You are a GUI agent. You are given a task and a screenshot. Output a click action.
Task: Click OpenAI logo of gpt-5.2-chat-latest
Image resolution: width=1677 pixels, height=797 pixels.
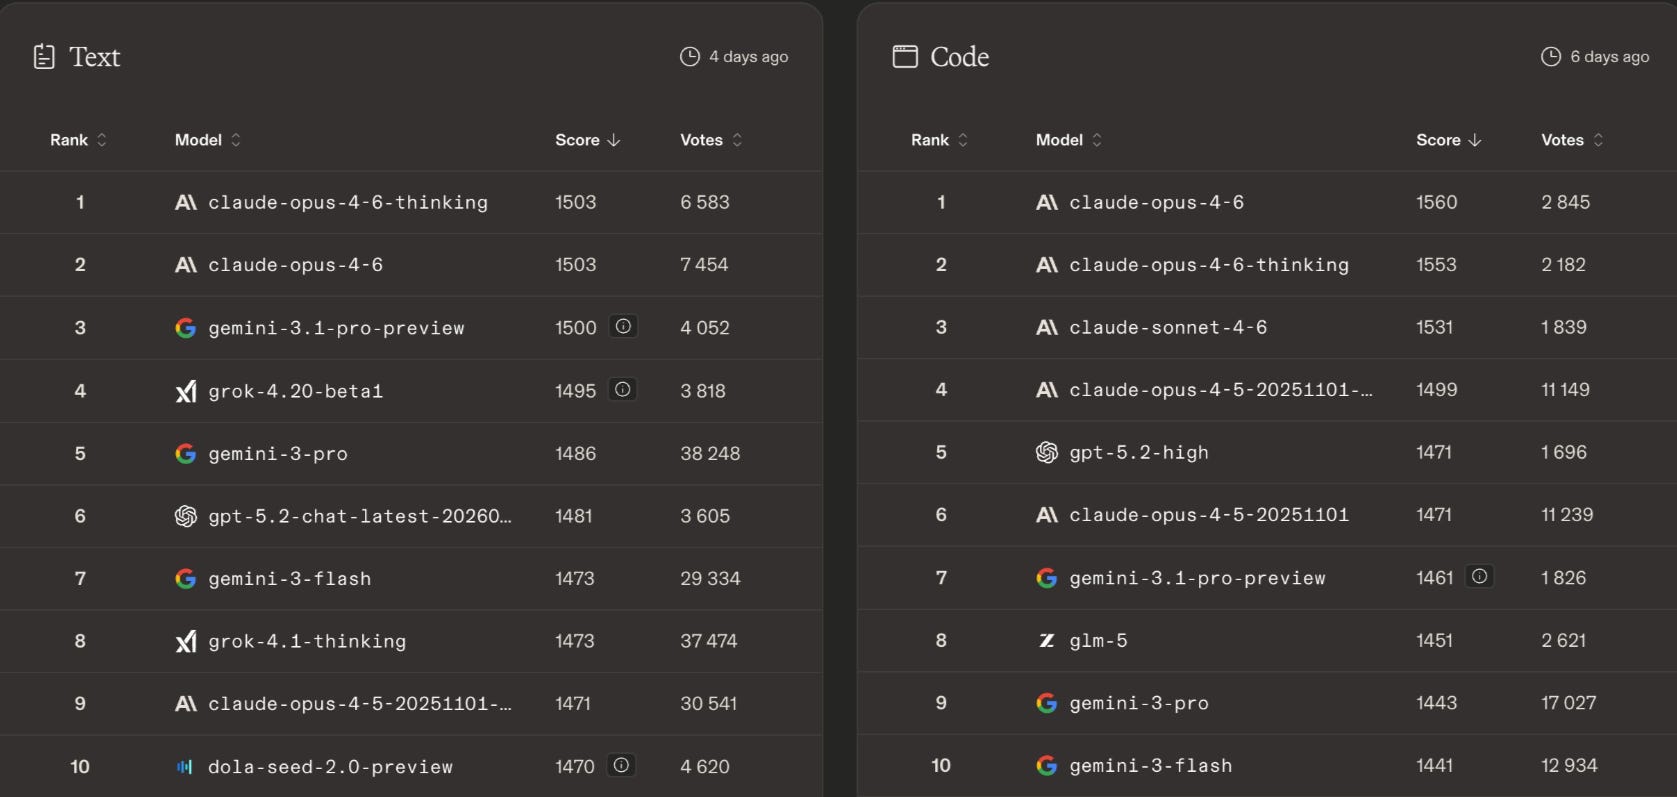tap(186, 516)
